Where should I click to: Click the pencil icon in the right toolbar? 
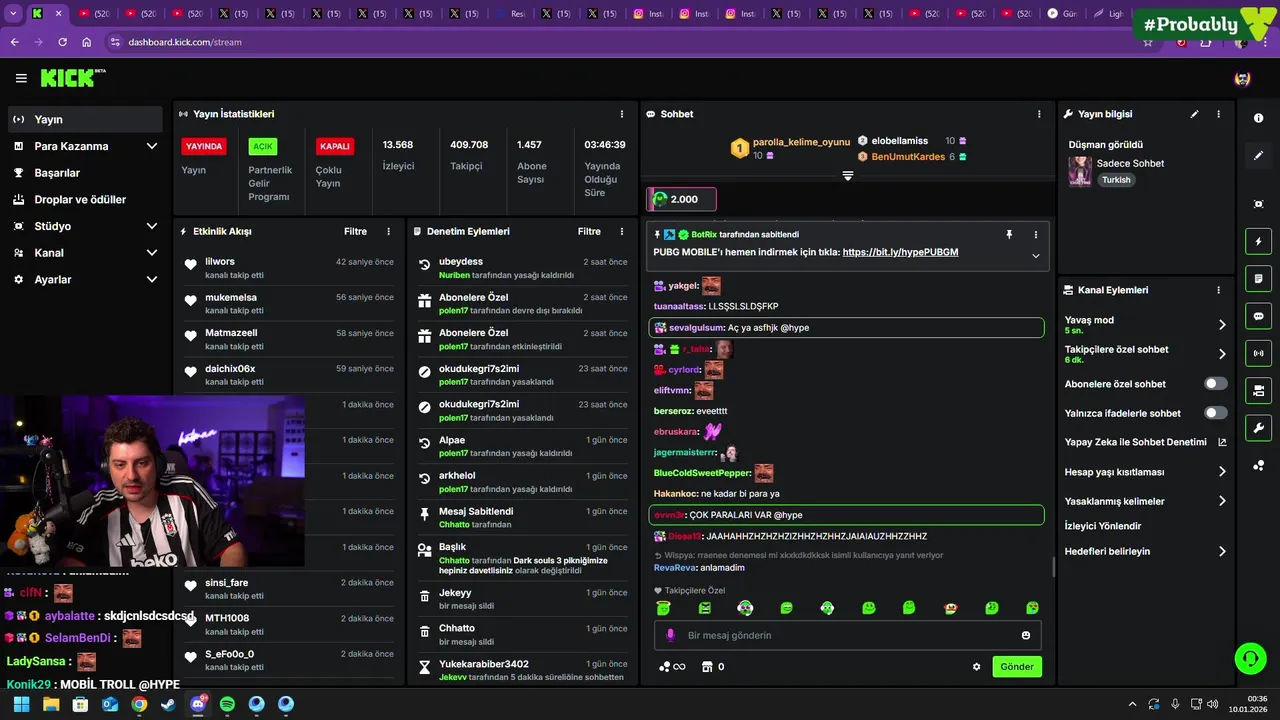[x=1258, y=155]
